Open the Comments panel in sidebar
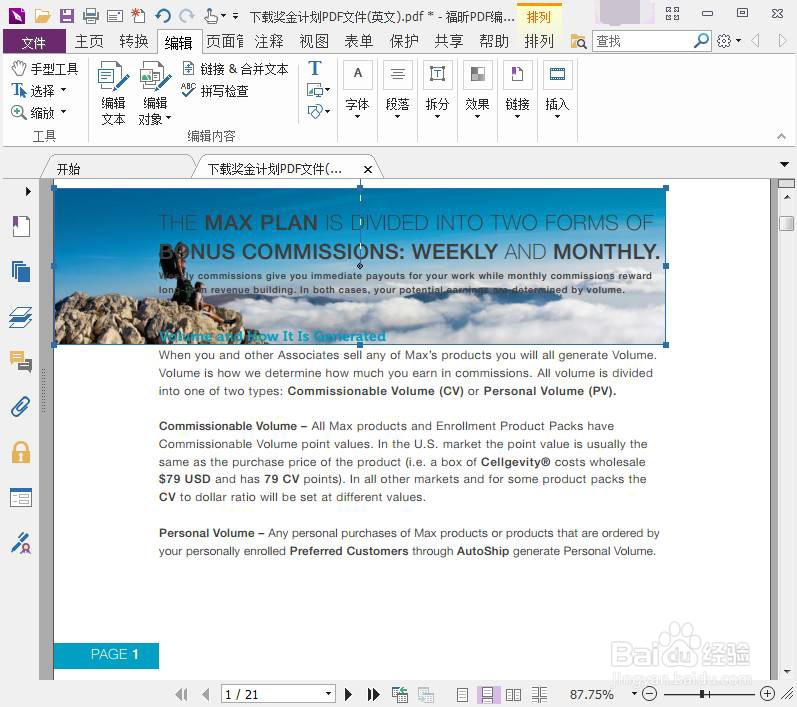 pos(21,361)
